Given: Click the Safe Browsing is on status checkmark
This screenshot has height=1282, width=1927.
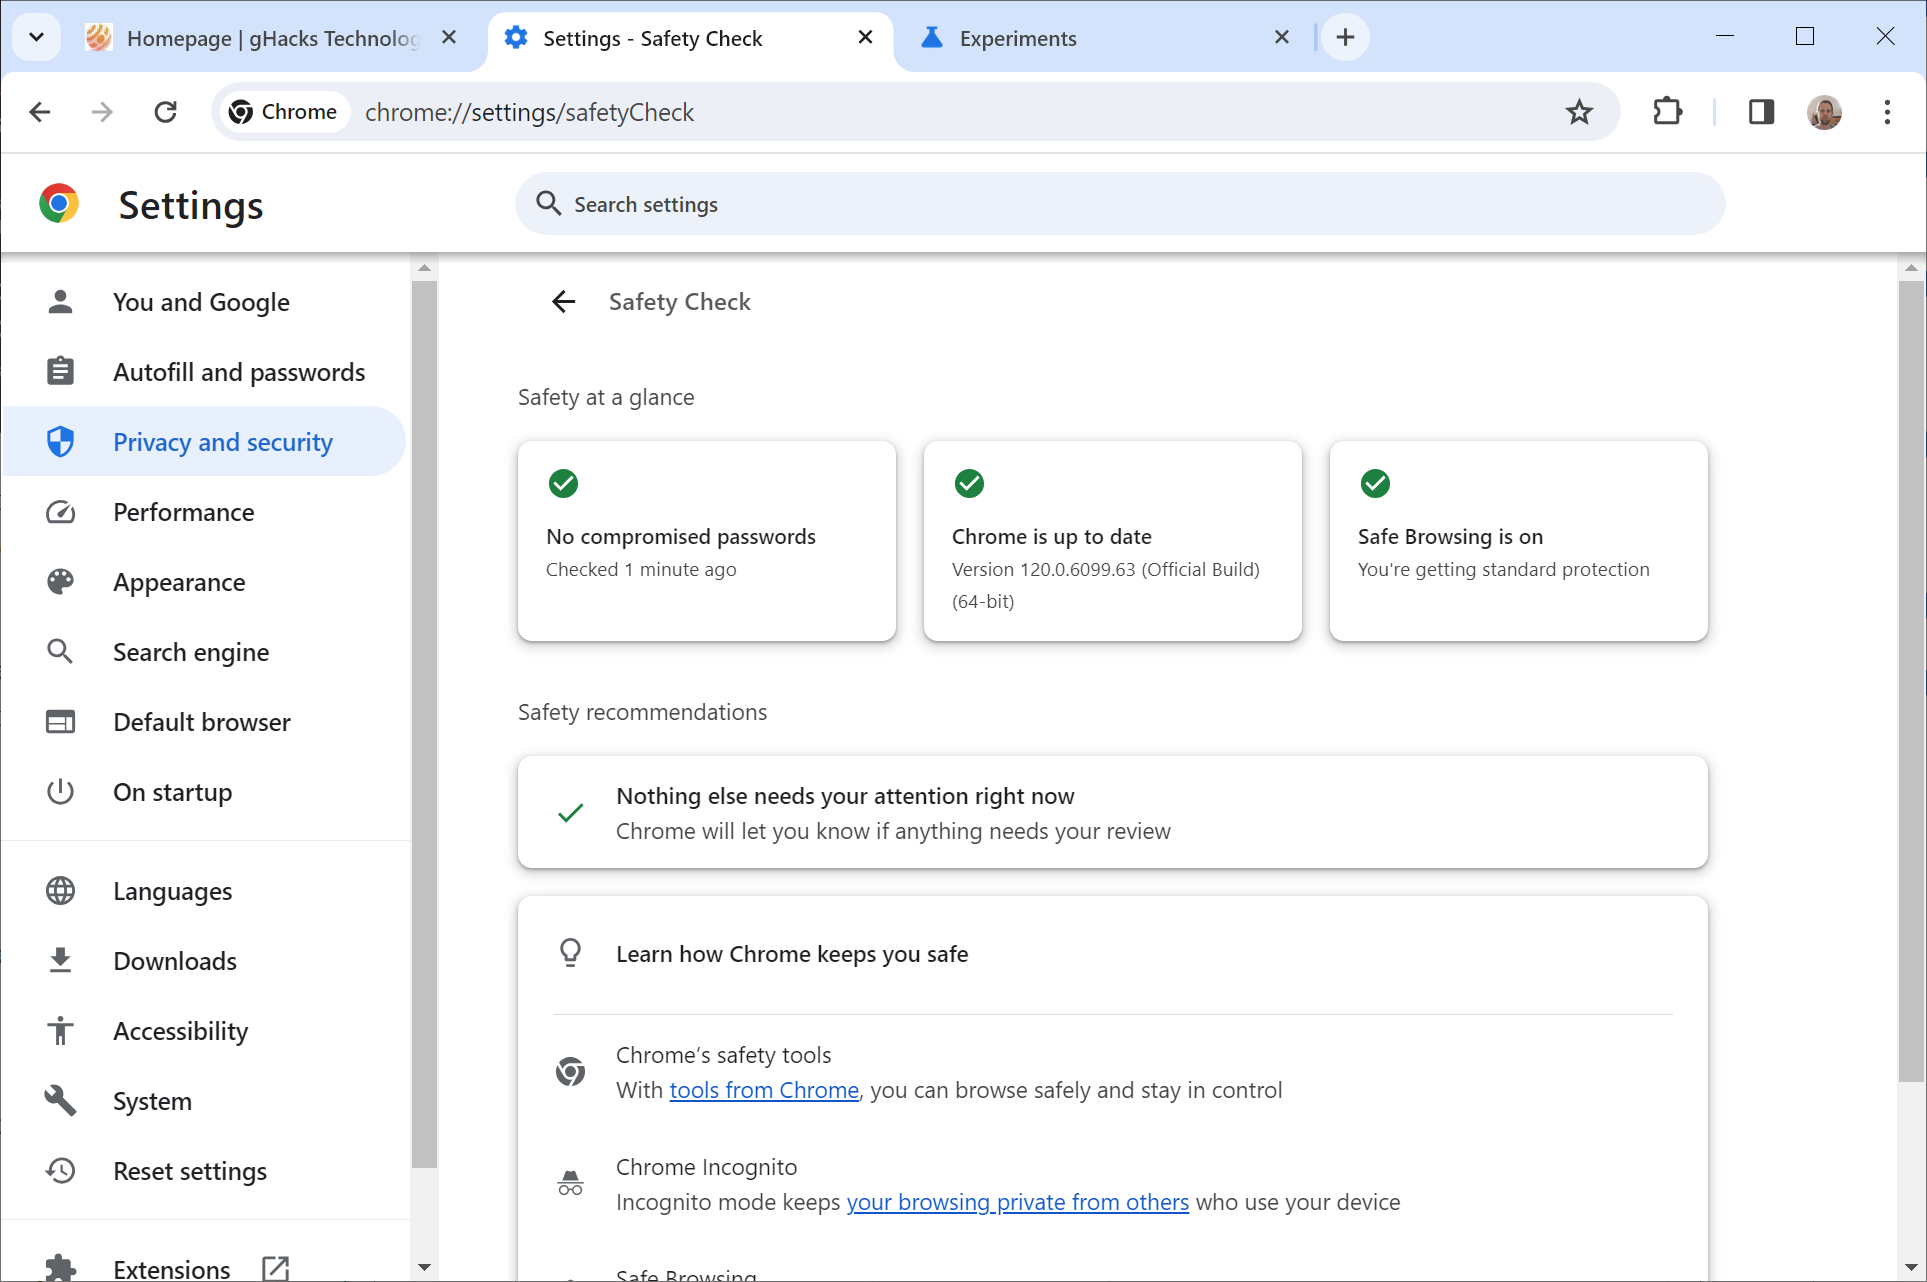Looking at the screenshot, I should pyautogui.click(x=1375, y=482).
